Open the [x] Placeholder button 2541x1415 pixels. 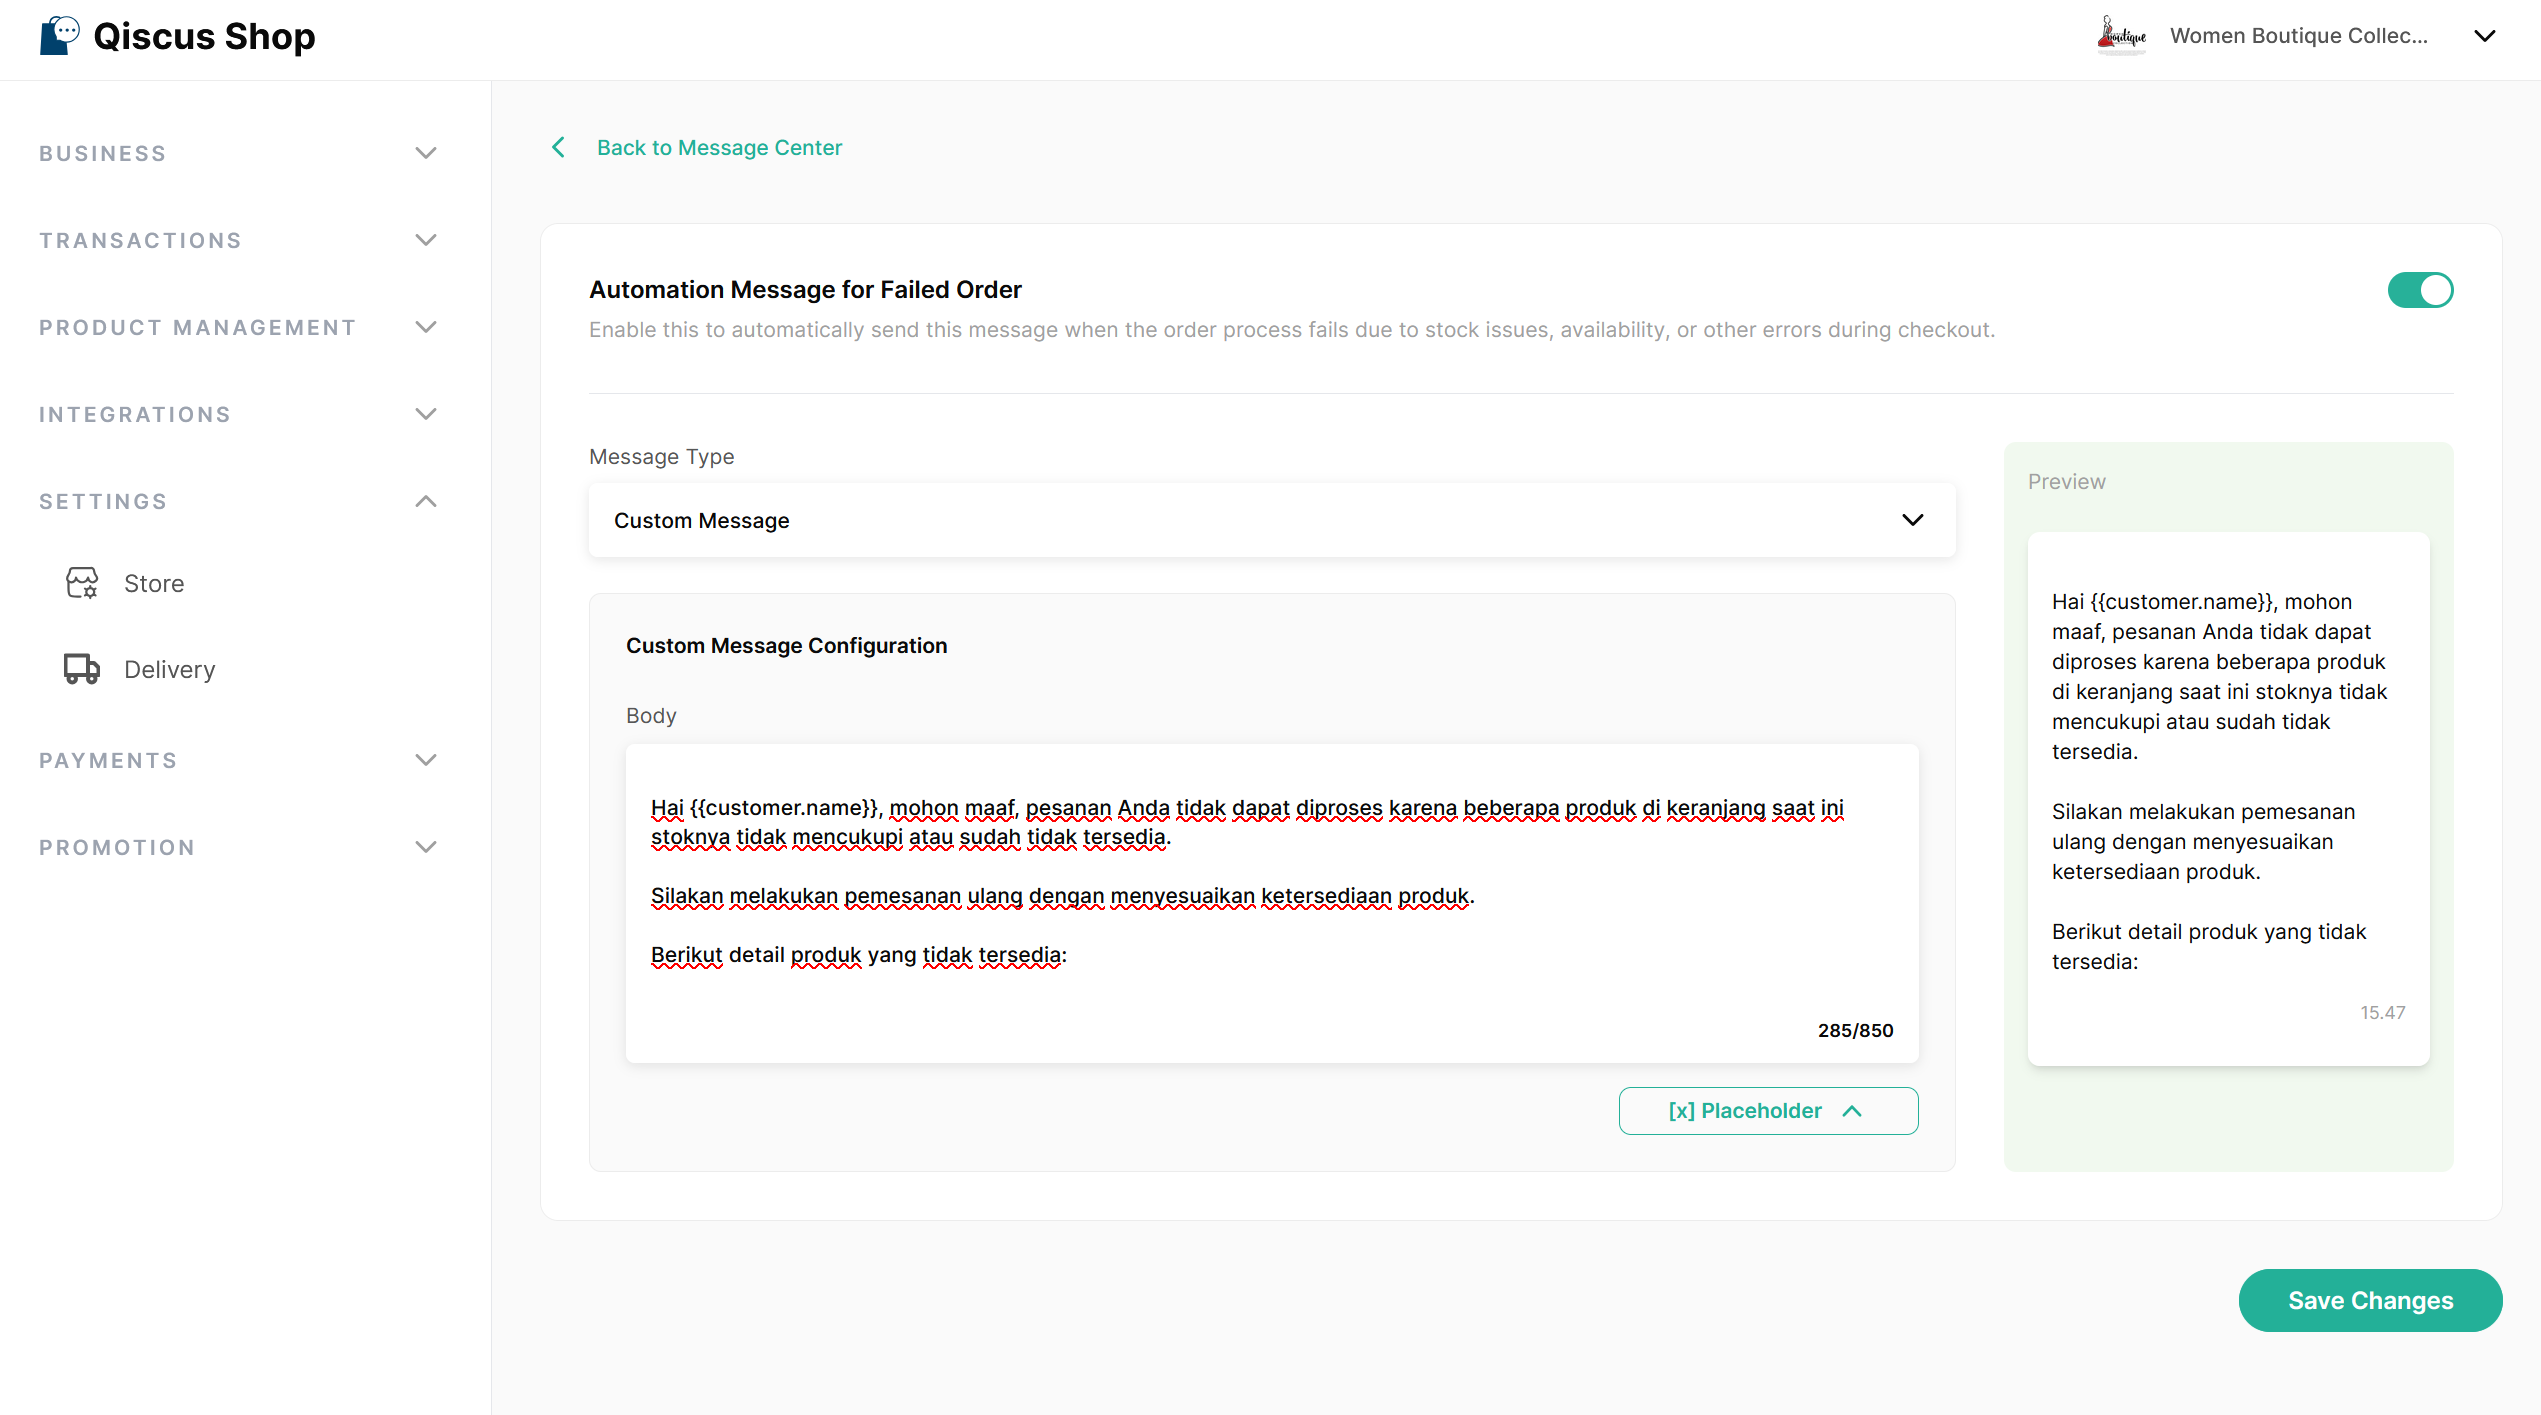click(1768, 1111)
